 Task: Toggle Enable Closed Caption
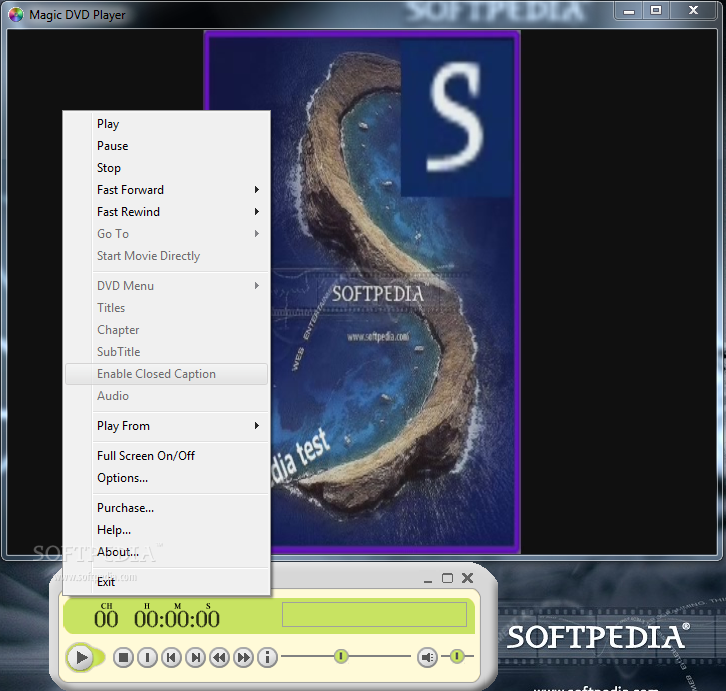pos(167,374)
